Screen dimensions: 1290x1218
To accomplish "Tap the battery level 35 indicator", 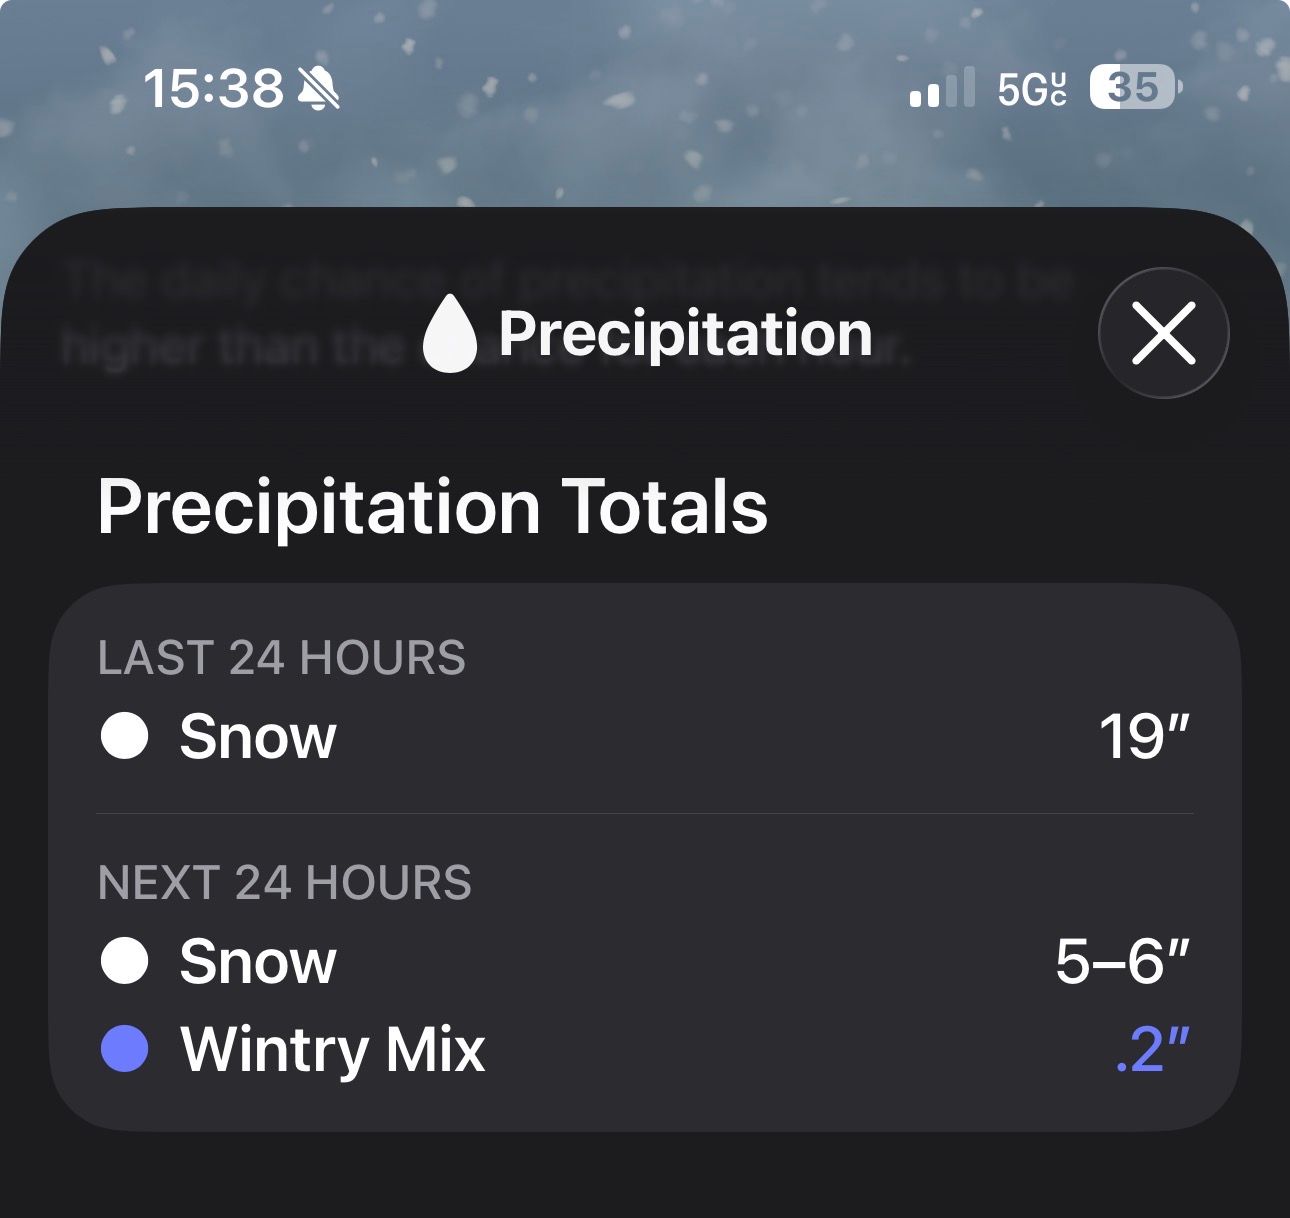I will click(x=1134, y=88).
